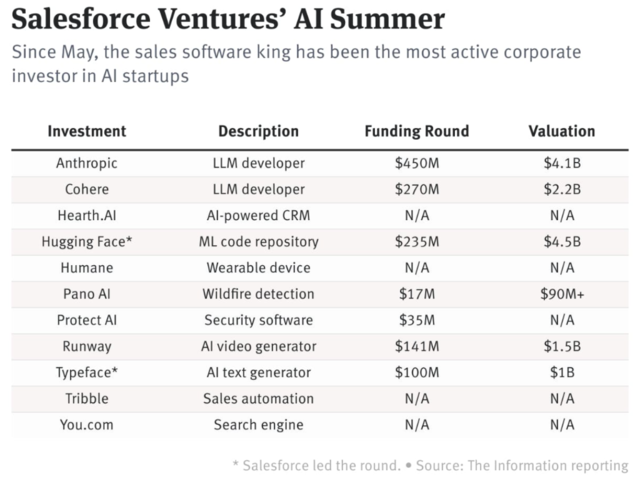Screen dimensions: 640x486
Task: Select the Tribble row name
Action: pyautogui.click(x=87, y=398)
